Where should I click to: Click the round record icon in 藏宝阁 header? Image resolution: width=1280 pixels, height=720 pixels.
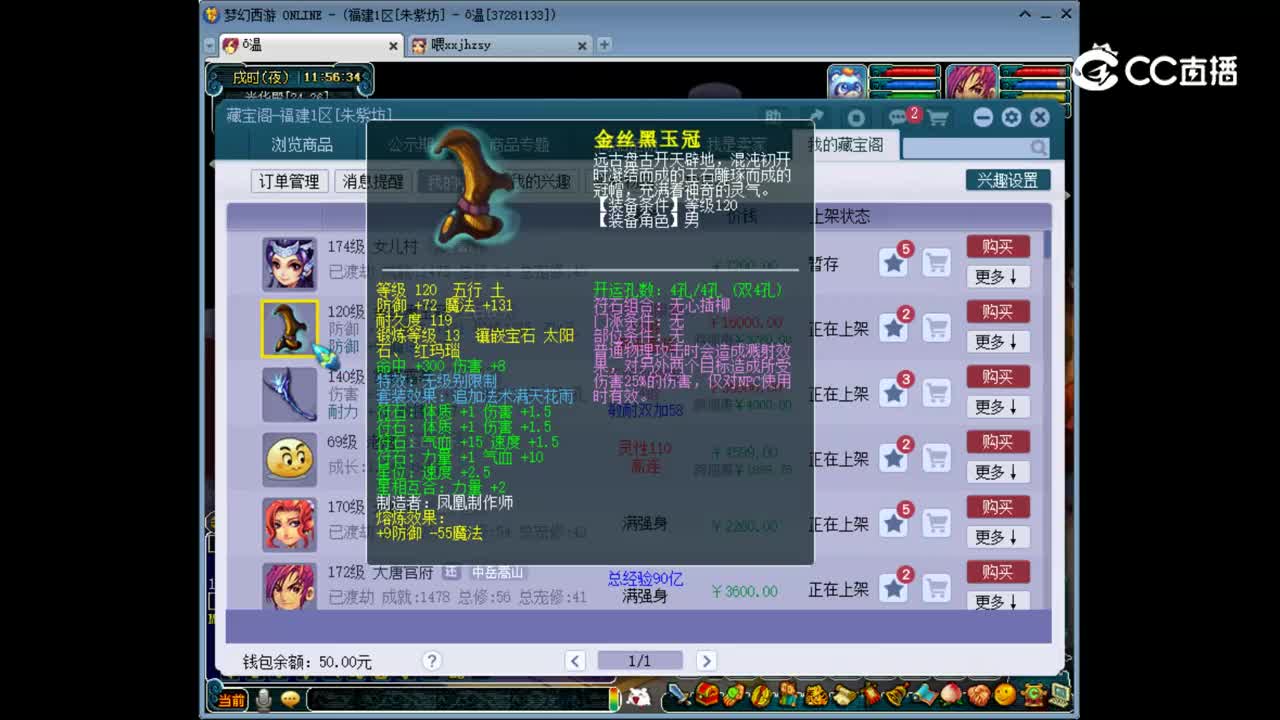tap(856, 117)
